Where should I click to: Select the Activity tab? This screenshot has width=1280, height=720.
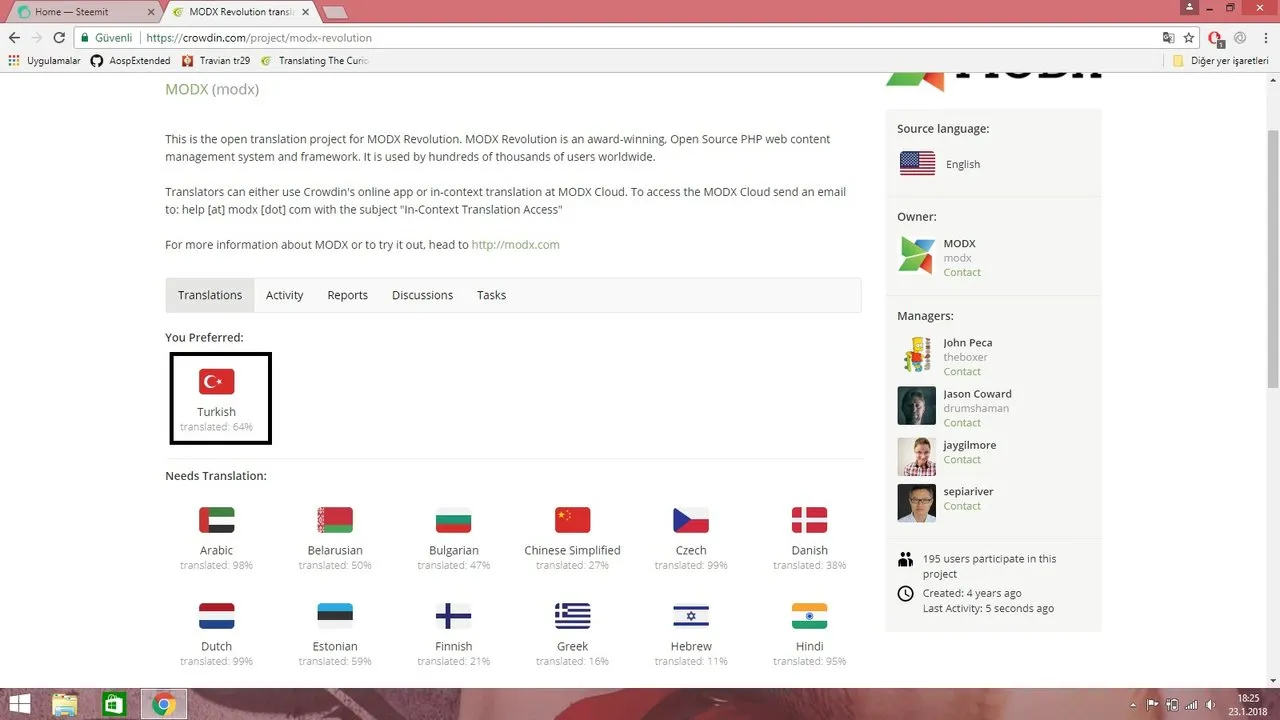(x=285, y=295)
